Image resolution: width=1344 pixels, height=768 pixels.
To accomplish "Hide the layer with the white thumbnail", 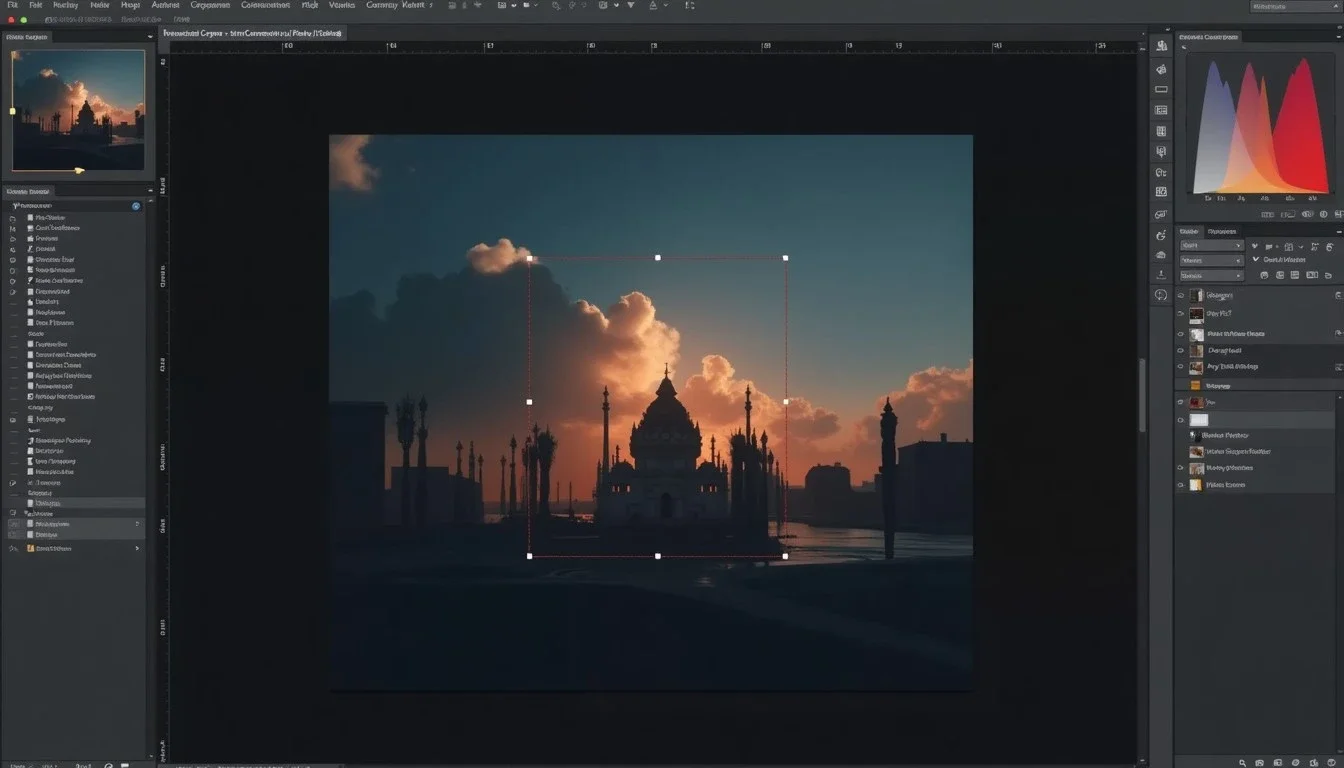I will [1181, 420].
